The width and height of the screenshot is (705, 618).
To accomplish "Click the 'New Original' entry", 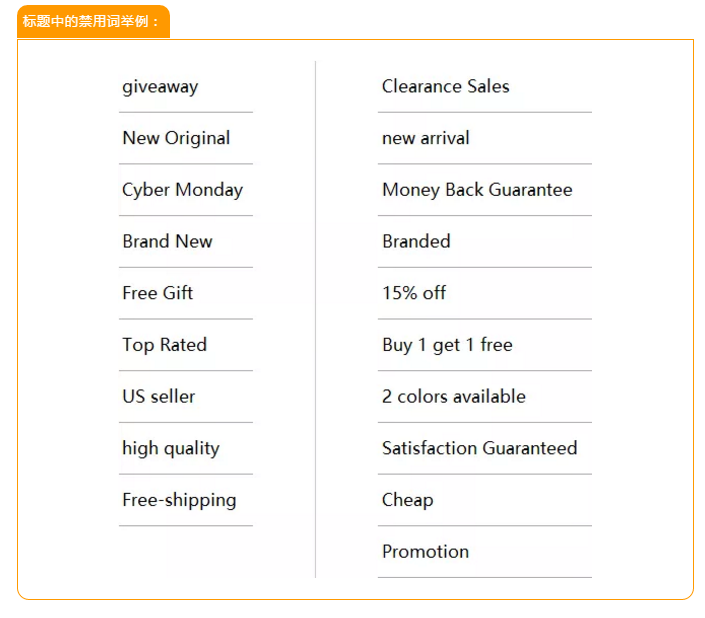I will pyautogui.click(x=176, y=138).
